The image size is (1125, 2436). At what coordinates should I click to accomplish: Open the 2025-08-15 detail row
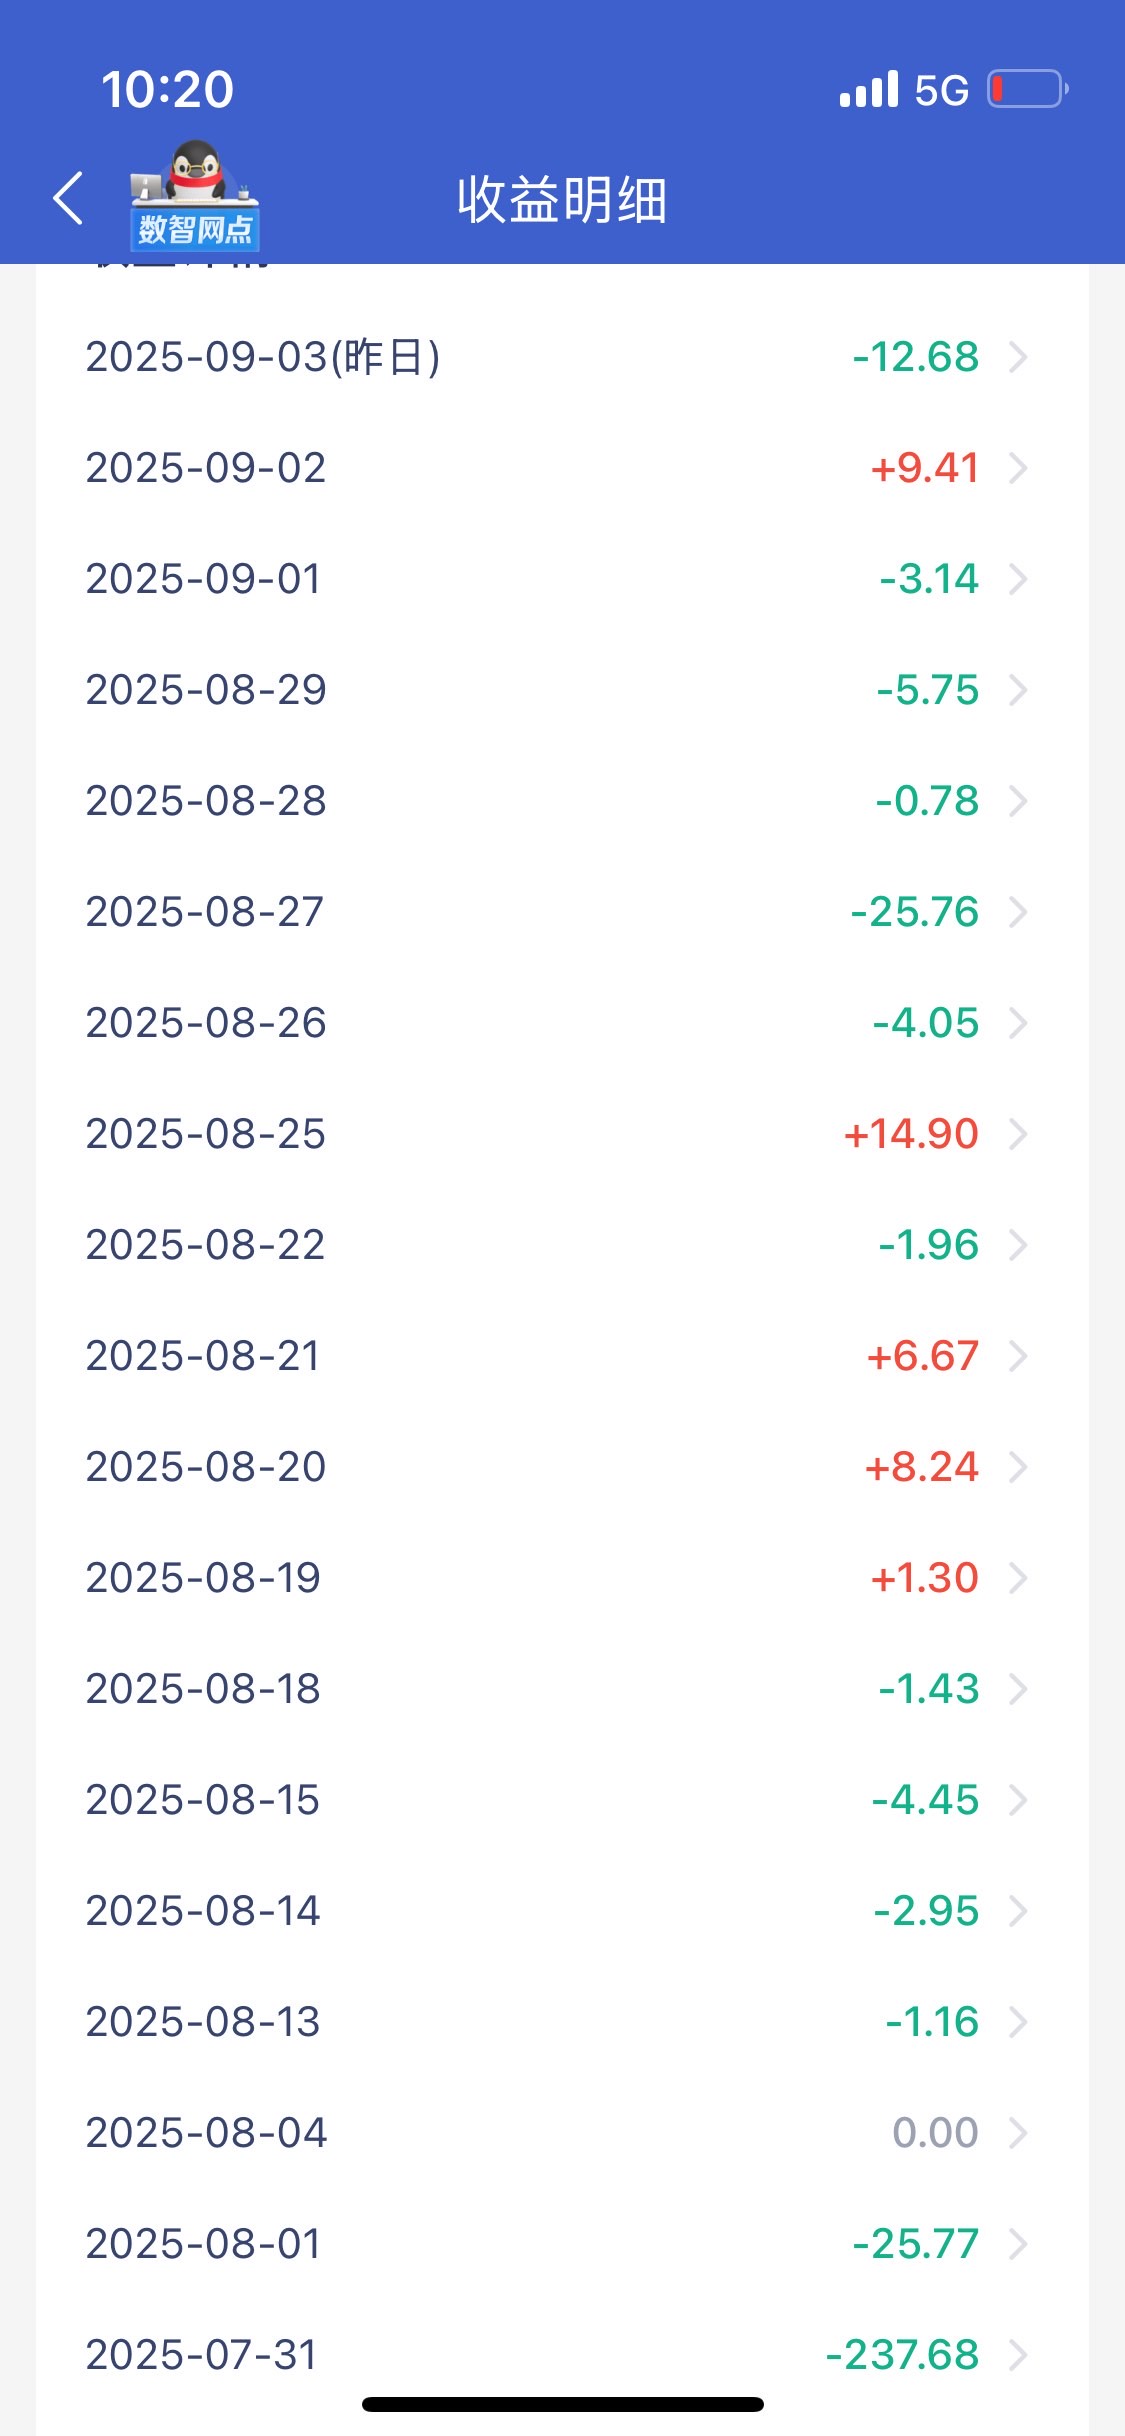tap(562, 1800)
